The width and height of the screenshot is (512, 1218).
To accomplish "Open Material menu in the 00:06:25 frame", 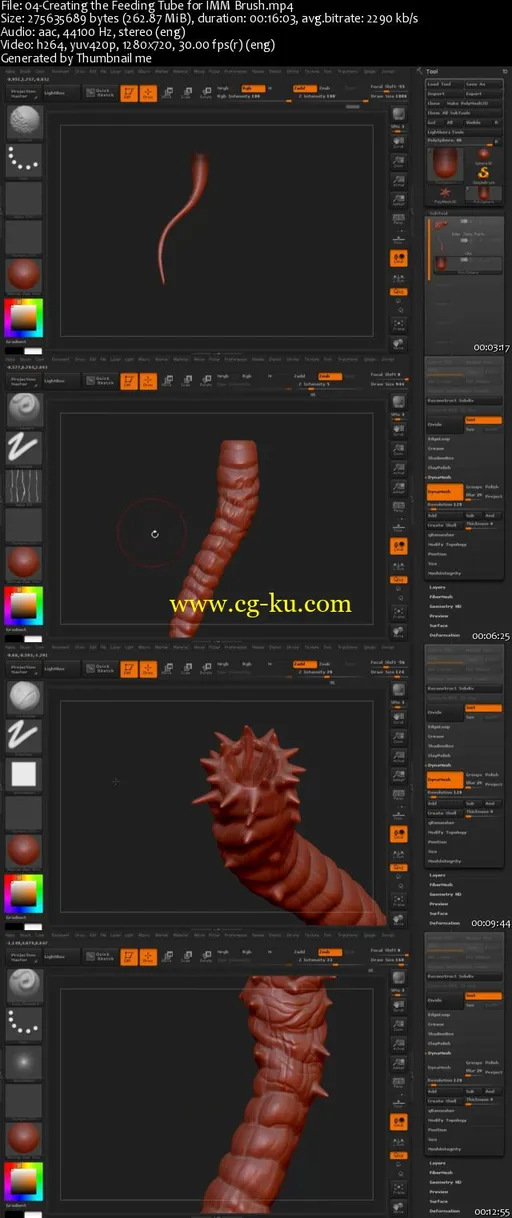I will click(x=179, y=358).
